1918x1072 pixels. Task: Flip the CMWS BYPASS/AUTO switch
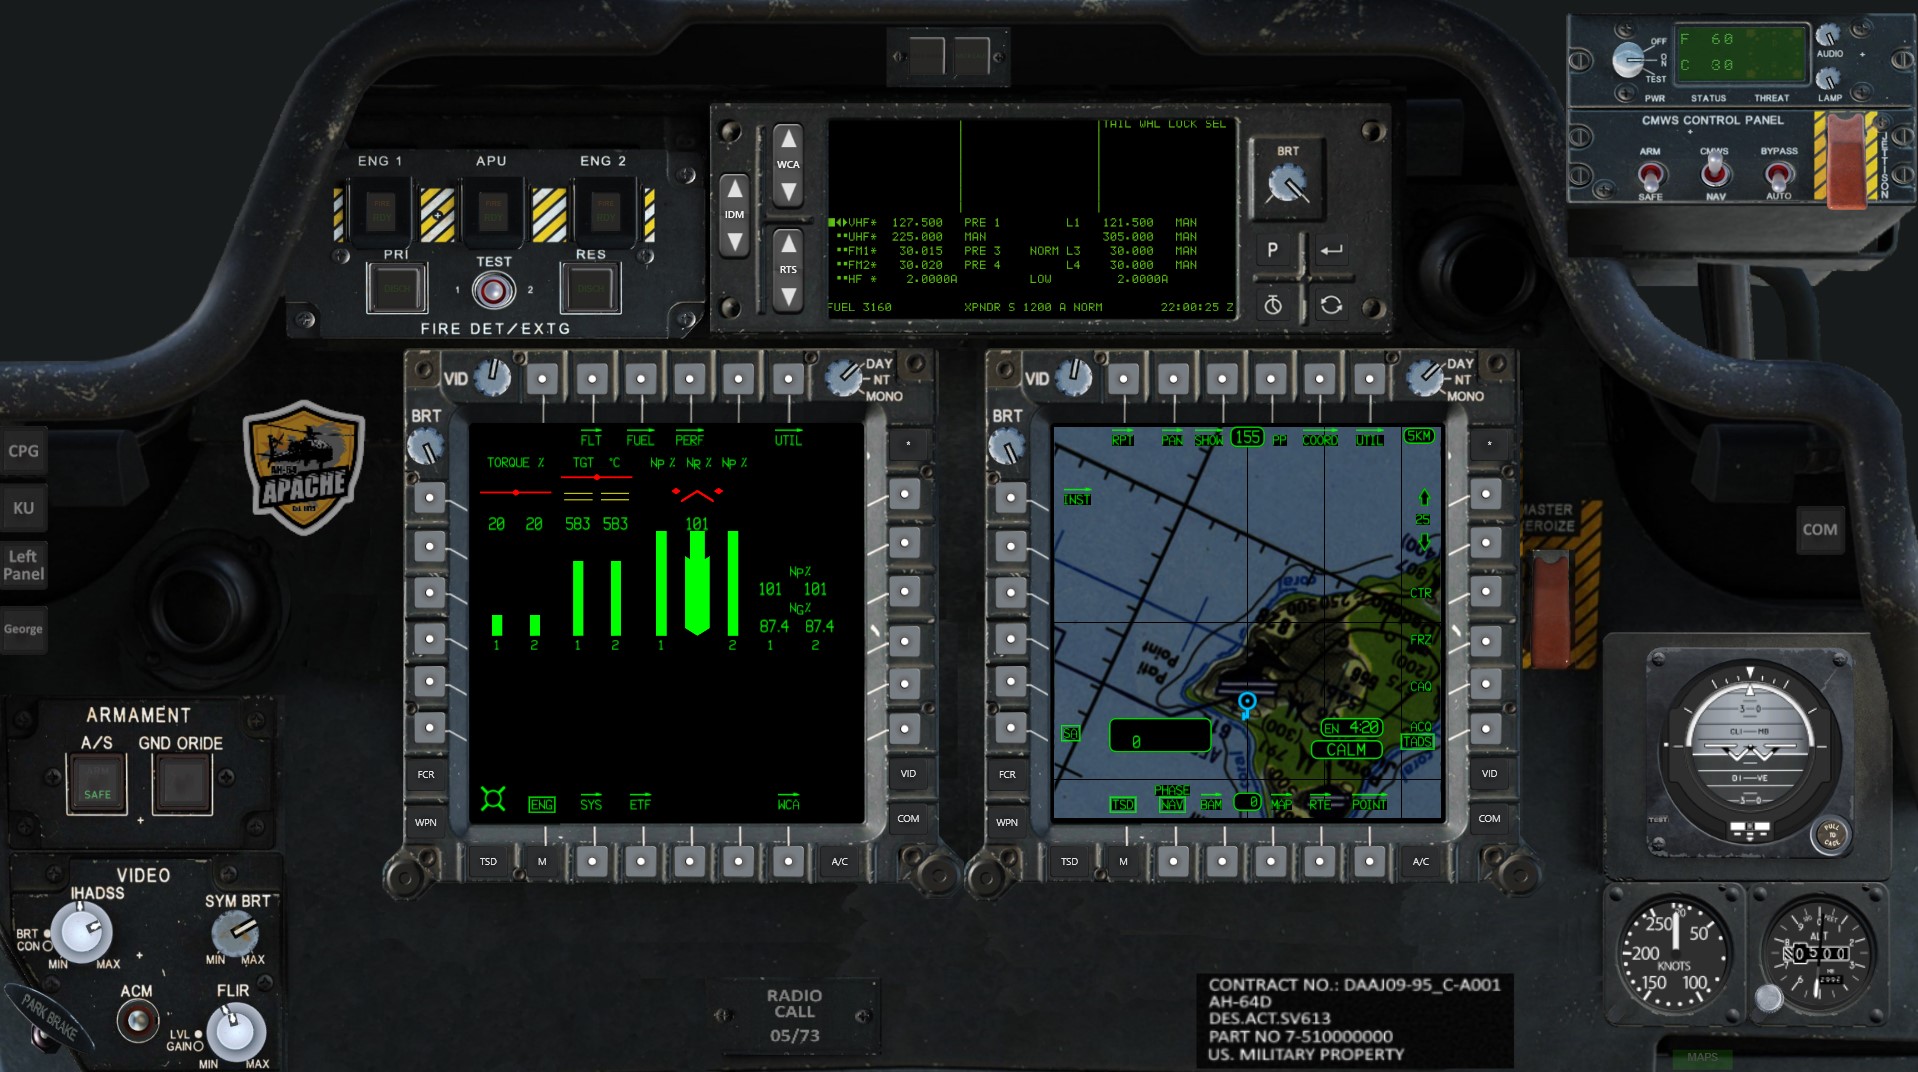tap(1777, 177)
